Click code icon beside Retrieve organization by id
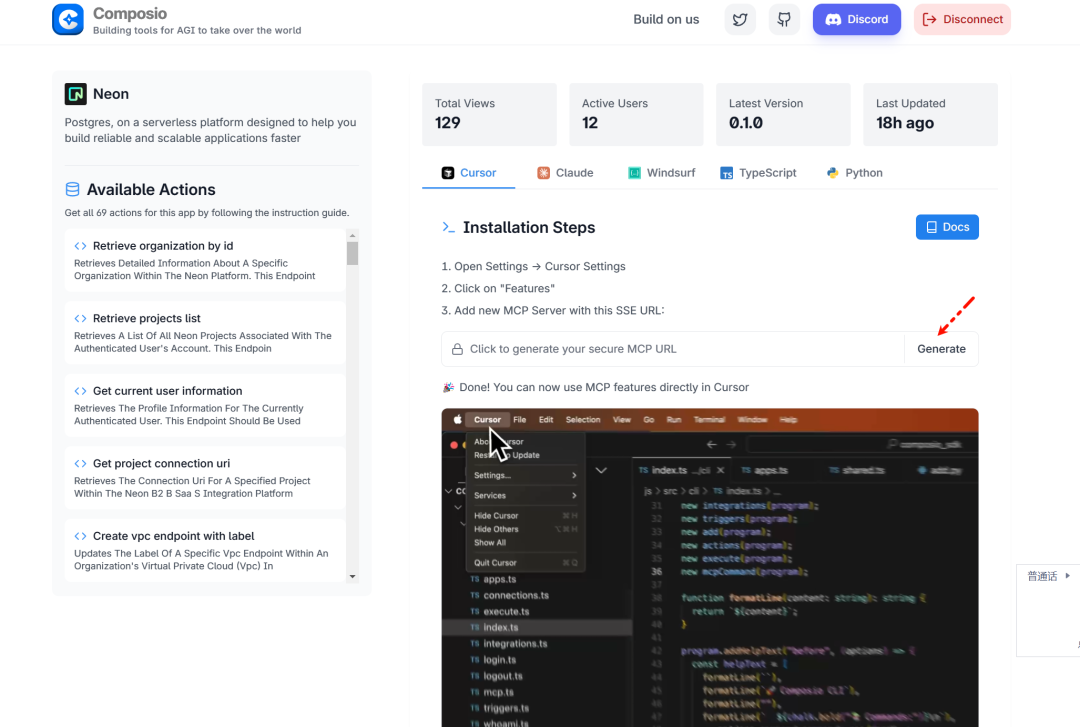Screen dimensions: 1080x727 click(x=81, y=246)
